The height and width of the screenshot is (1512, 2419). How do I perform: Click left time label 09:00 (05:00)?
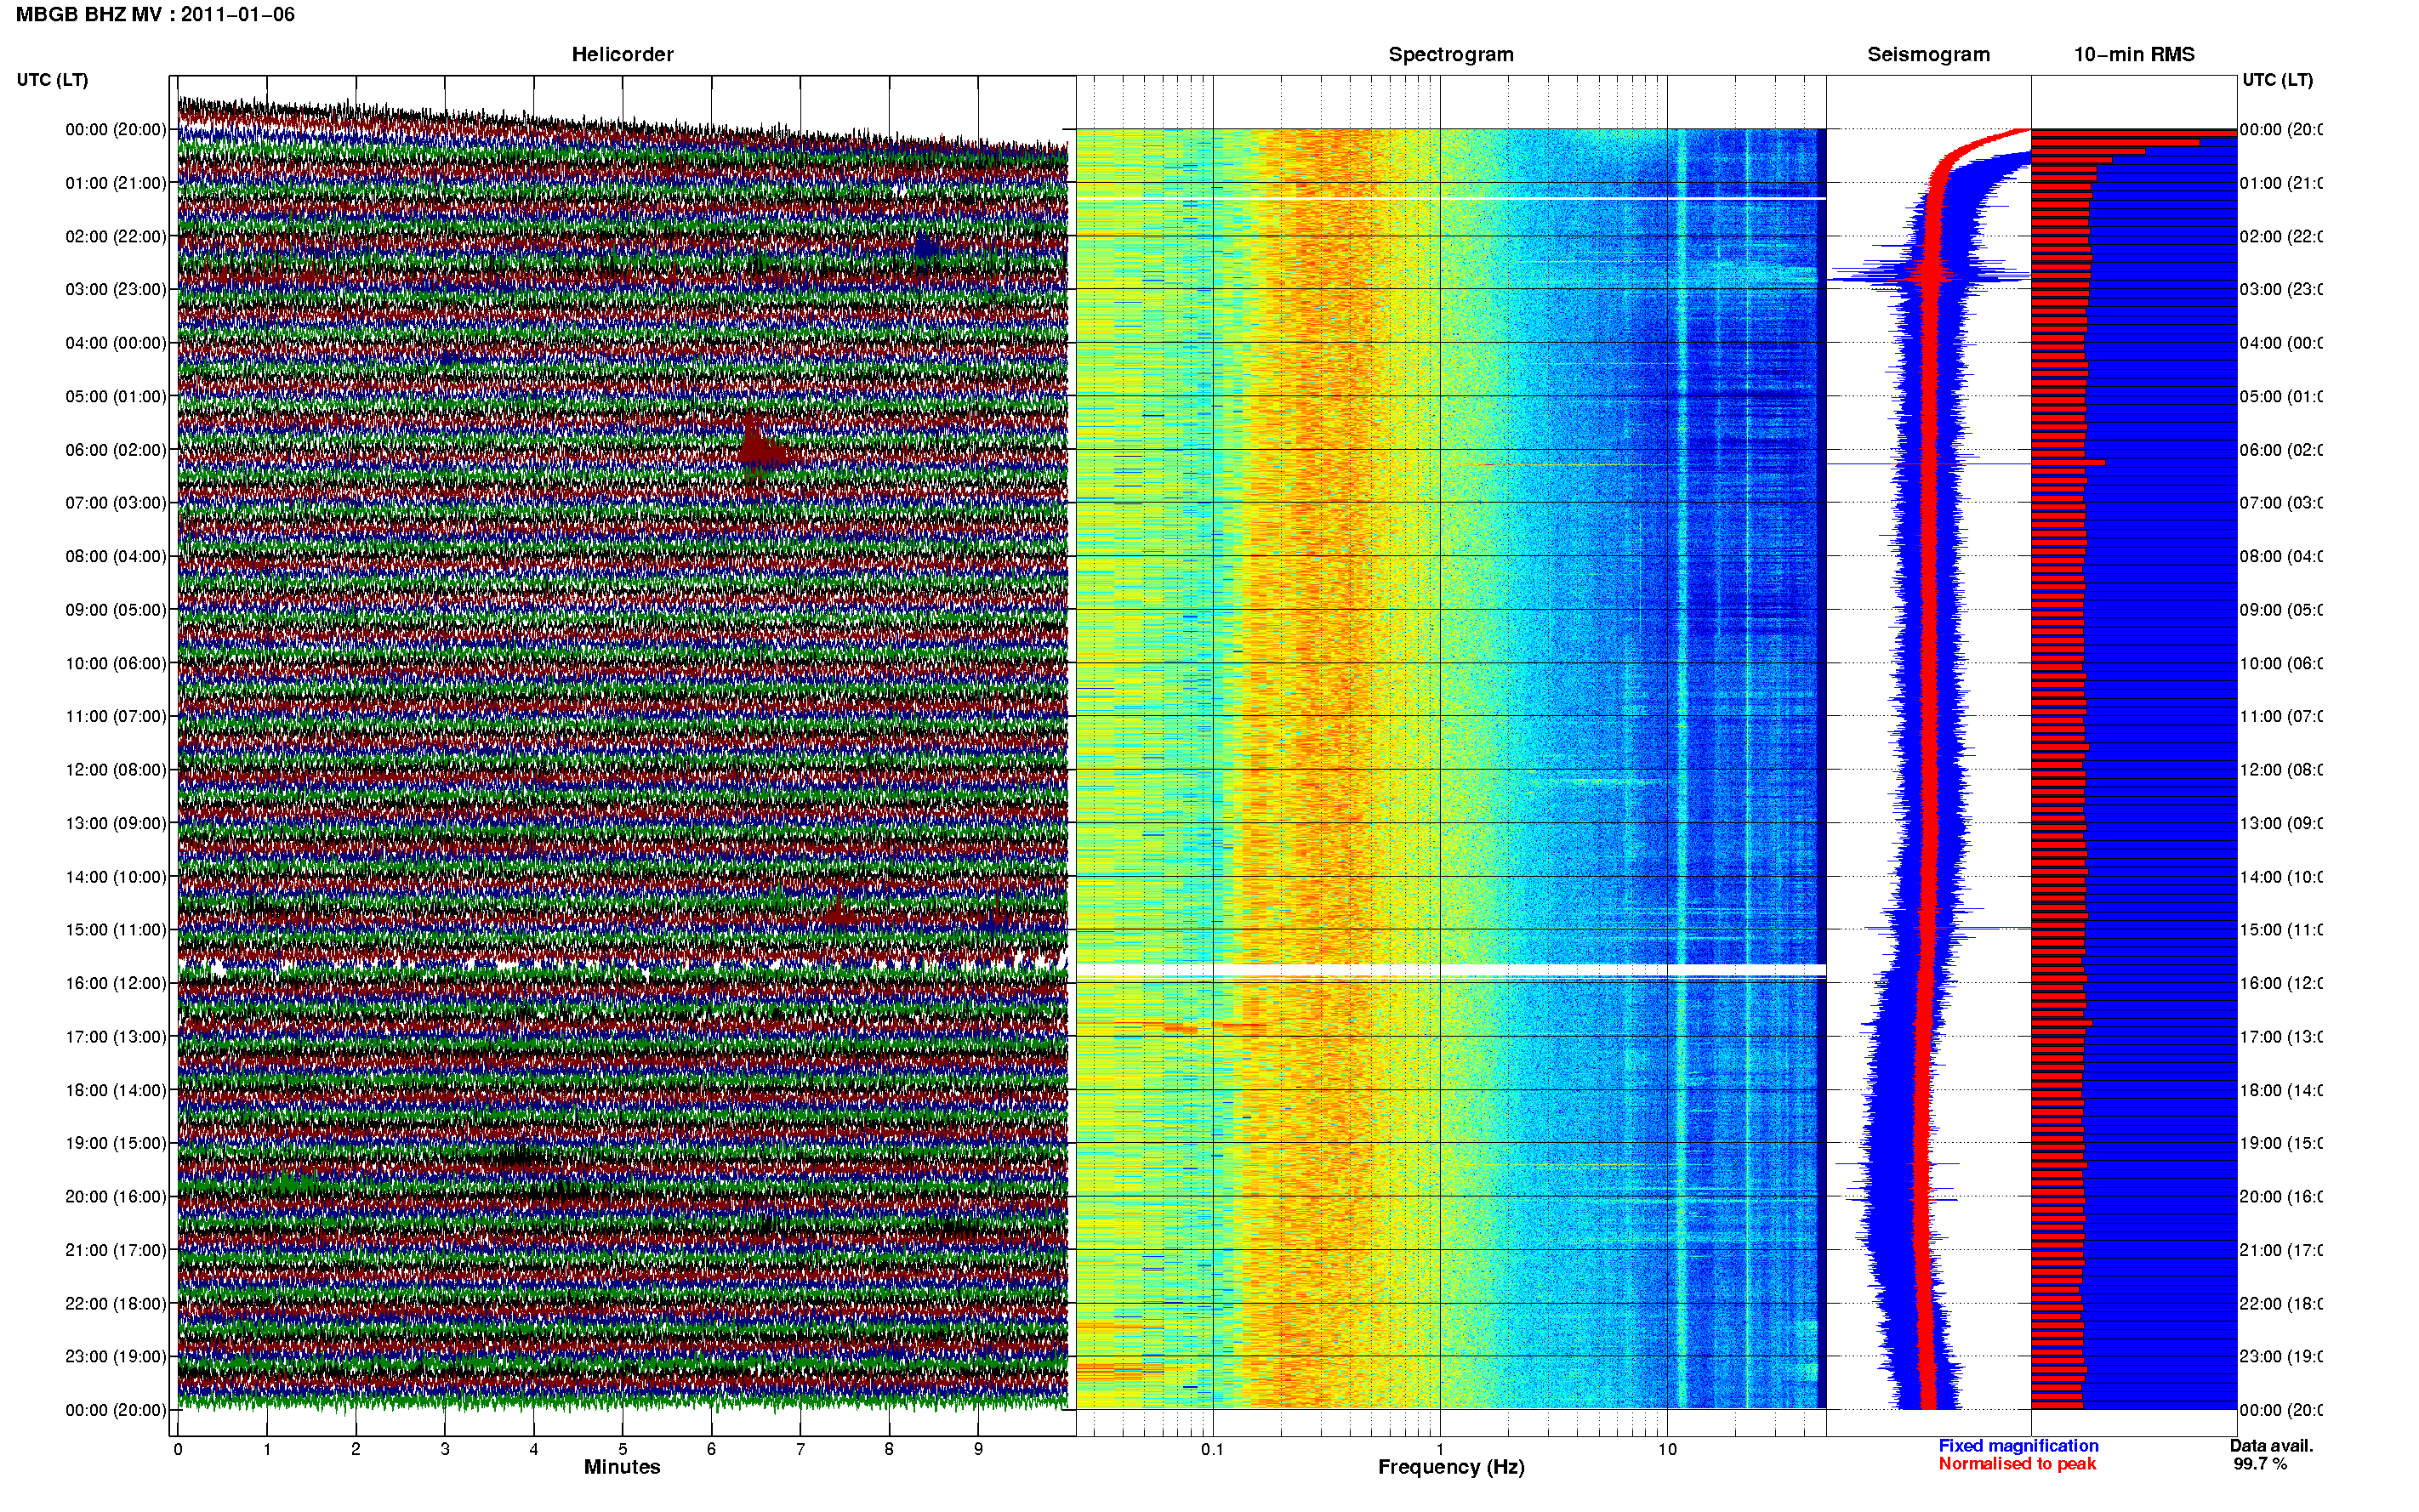coord(116,610)
